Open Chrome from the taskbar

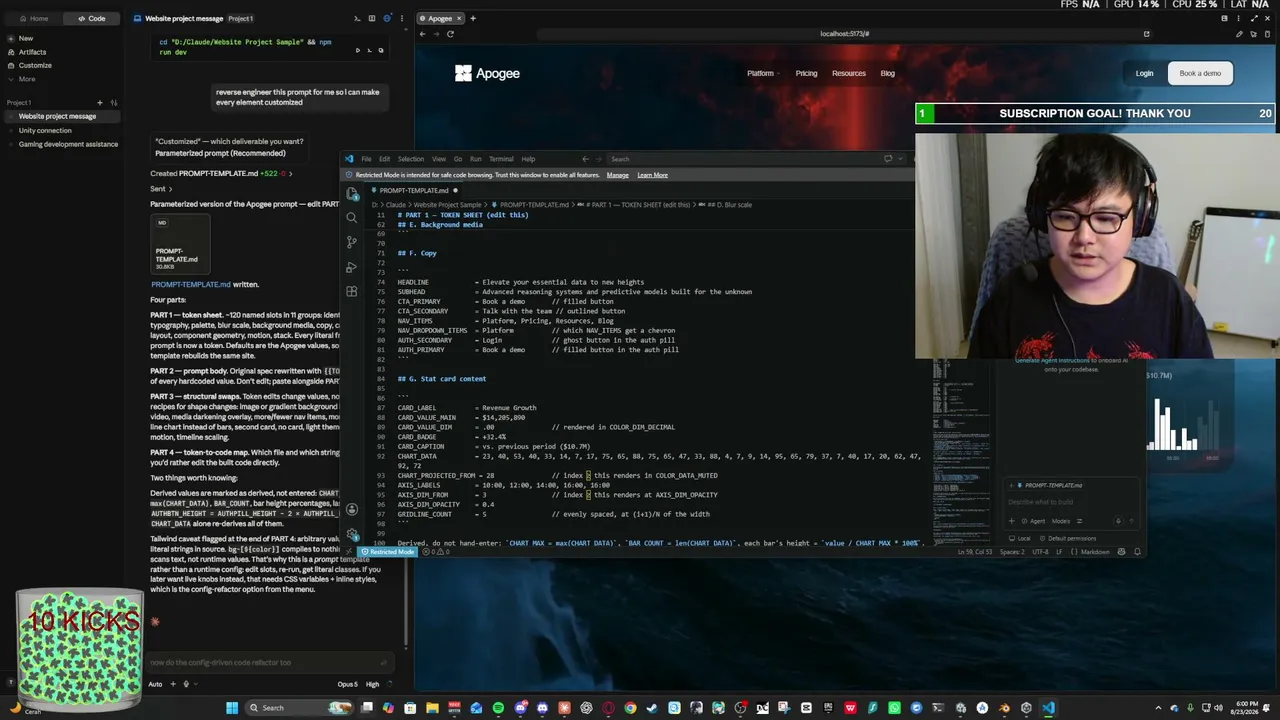[630, 708]
